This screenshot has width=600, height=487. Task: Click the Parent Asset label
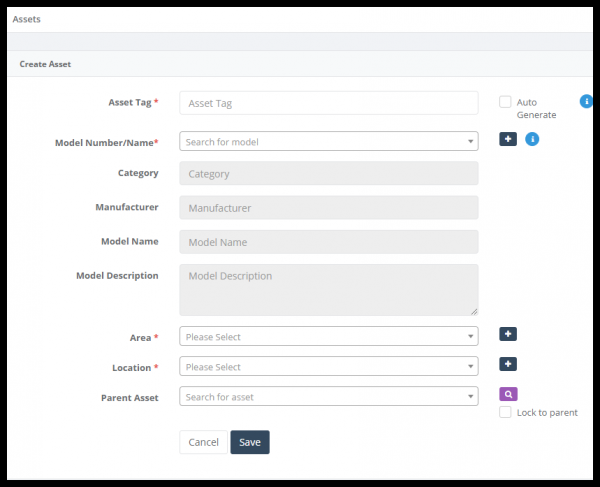pyautogui.click(x=129, y=398)
